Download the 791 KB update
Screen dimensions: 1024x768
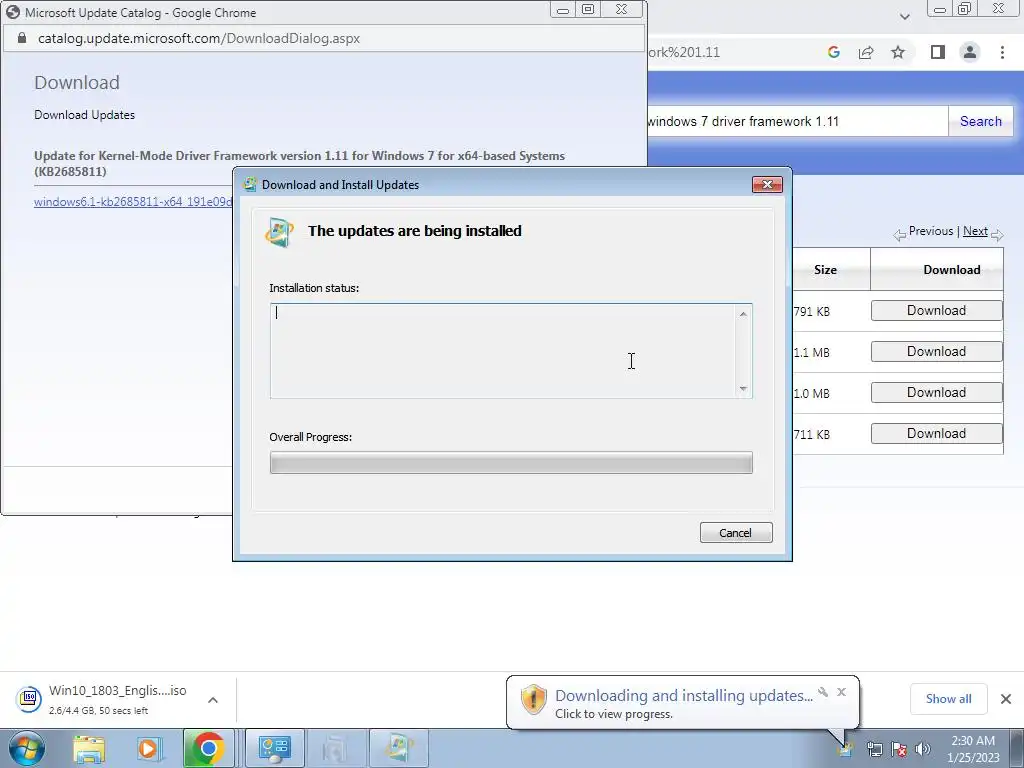click(936, 310)
